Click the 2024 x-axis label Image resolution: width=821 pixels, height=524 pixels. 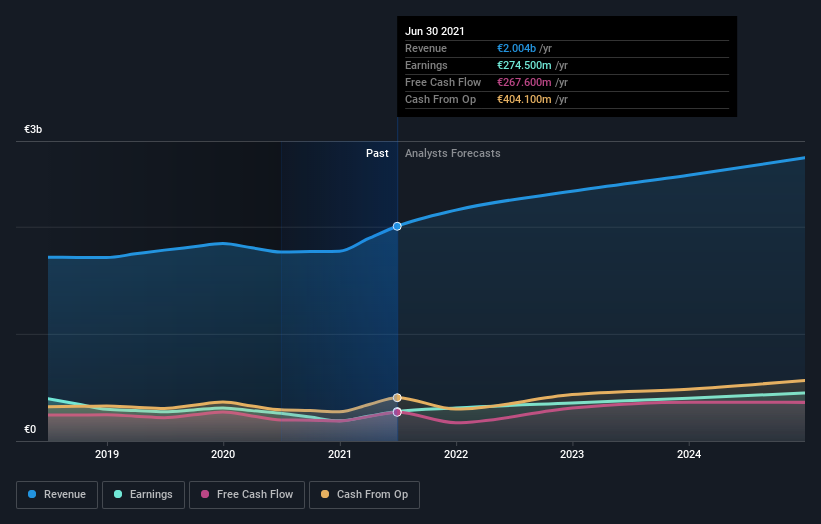[689, 454]
